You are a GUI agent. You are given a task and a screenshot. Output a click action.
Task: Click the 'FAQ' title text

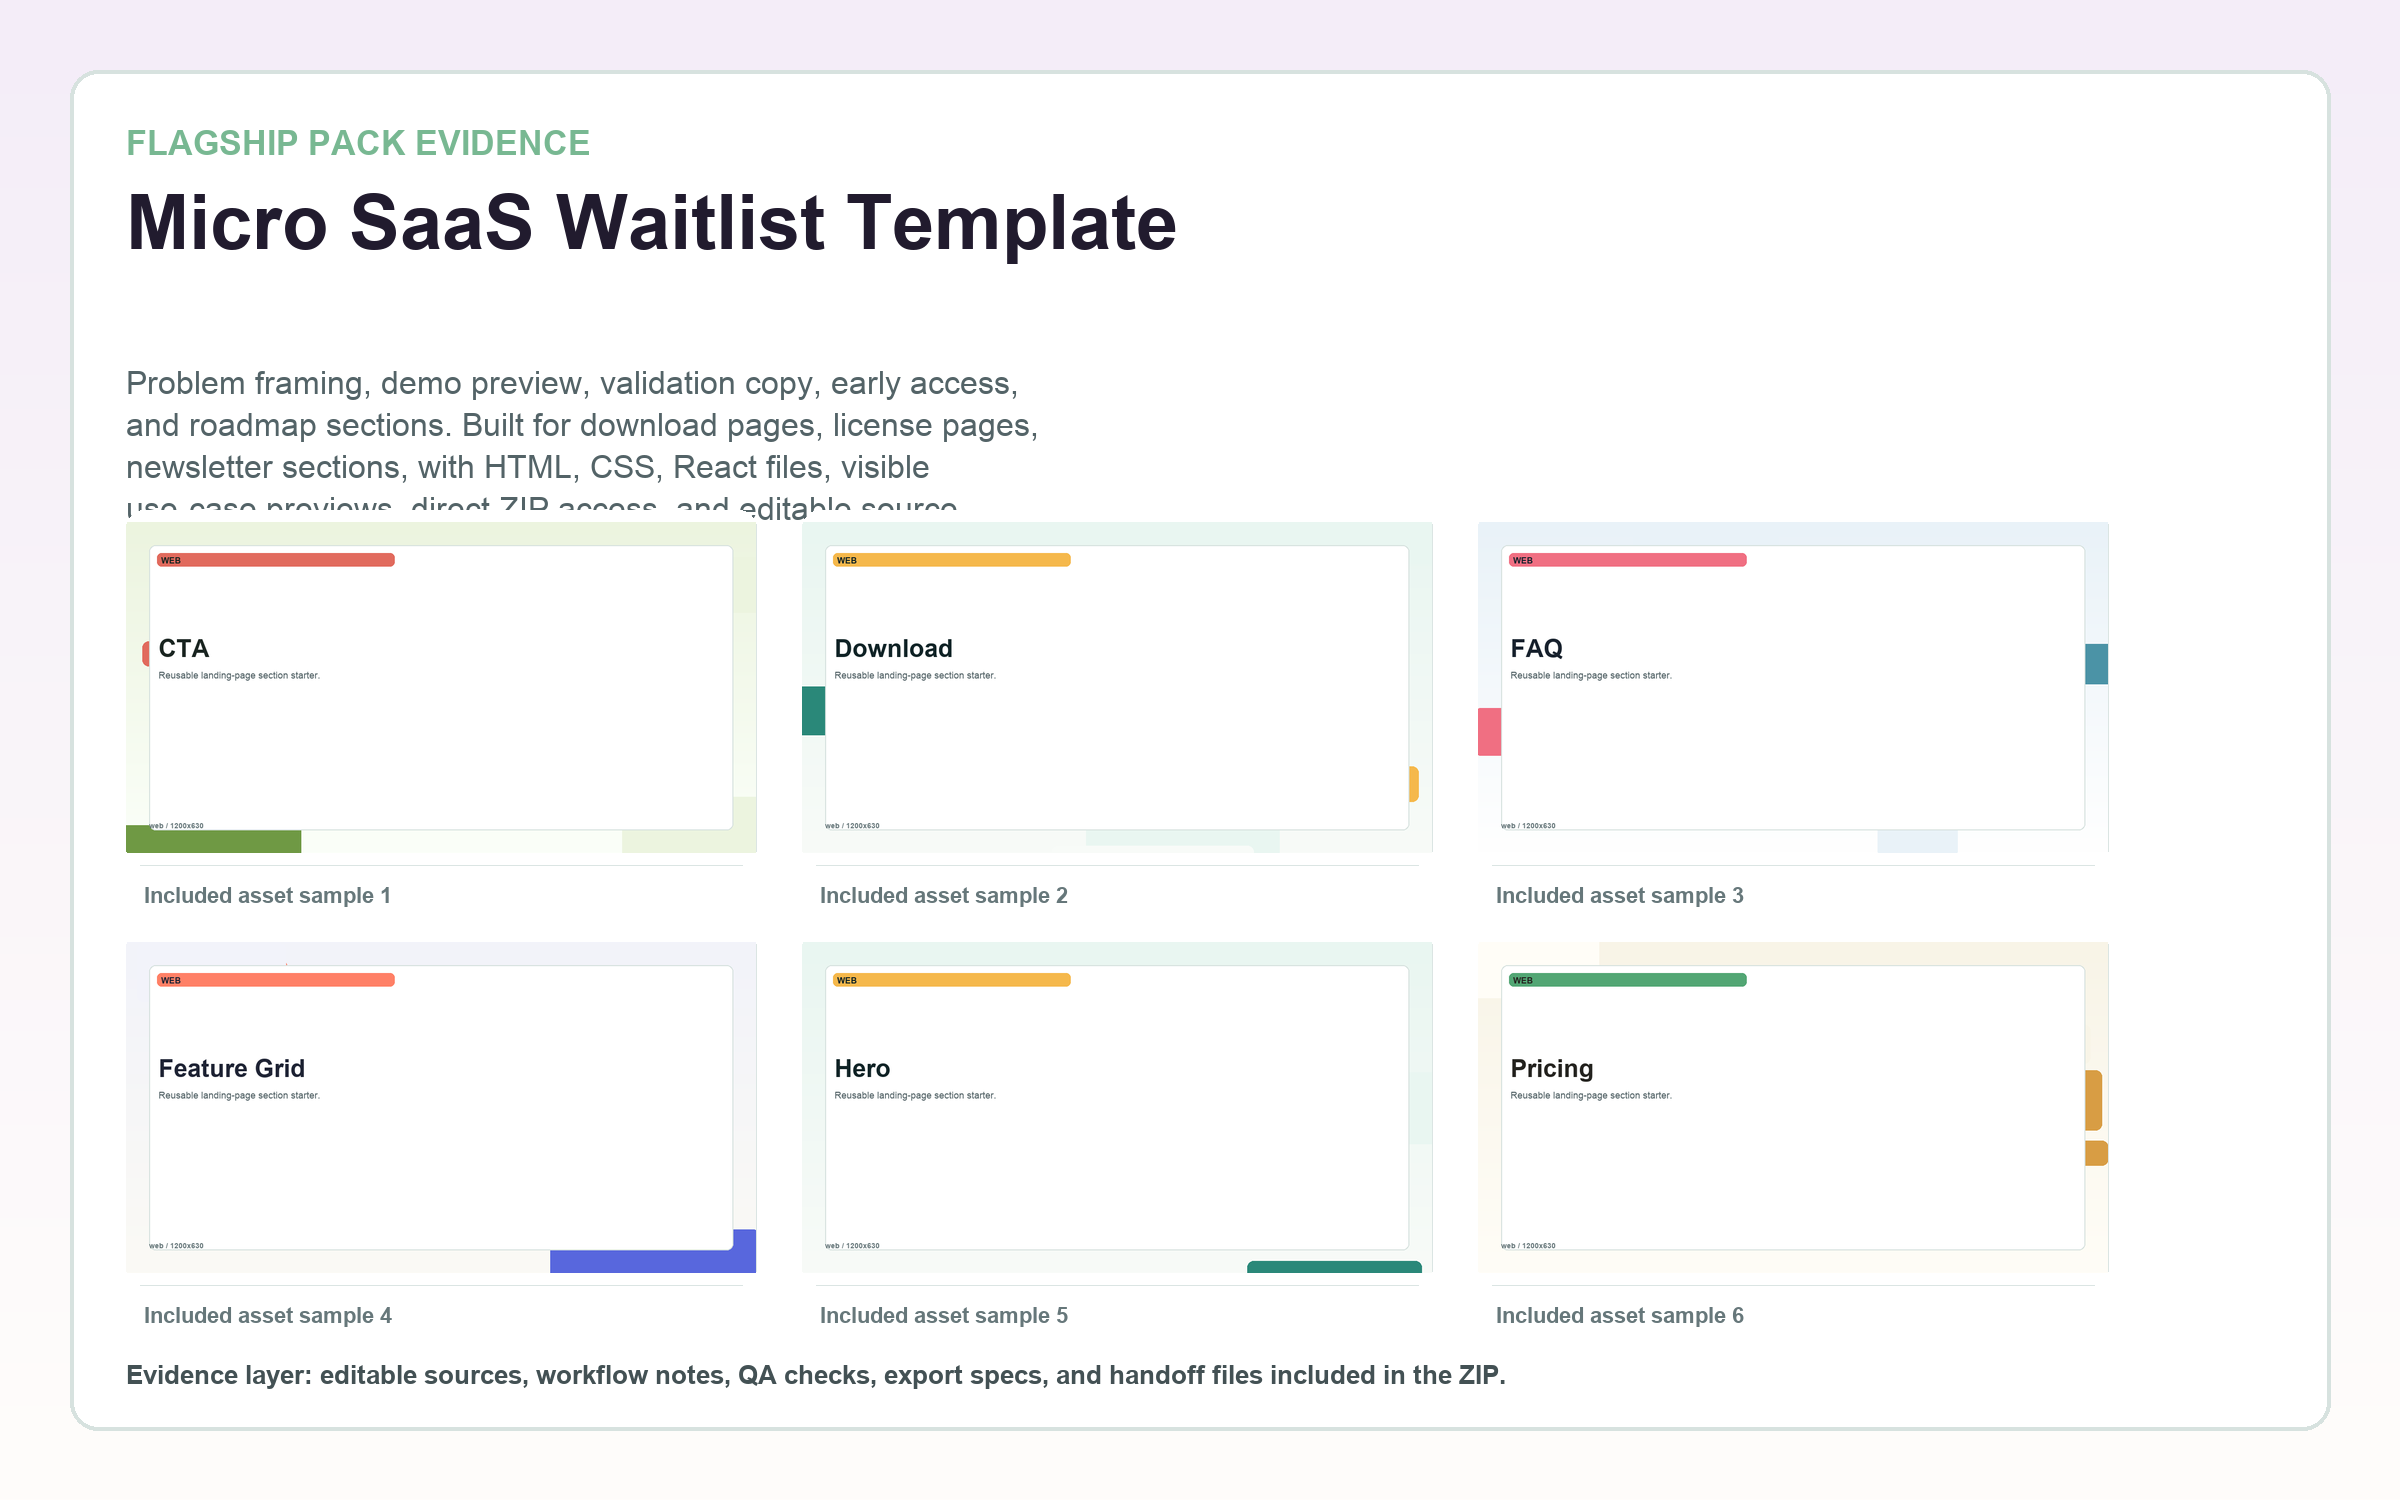(1537, 648)
